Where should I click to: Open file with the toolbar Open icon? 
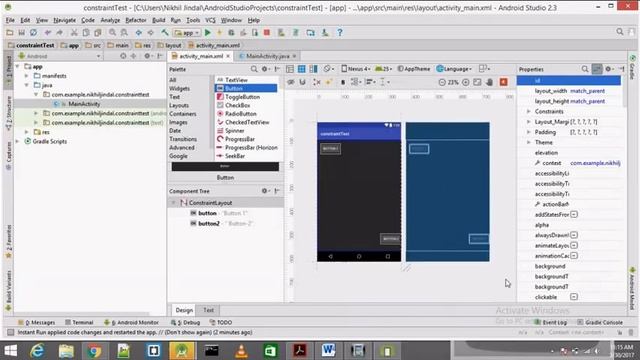point(10,33)
